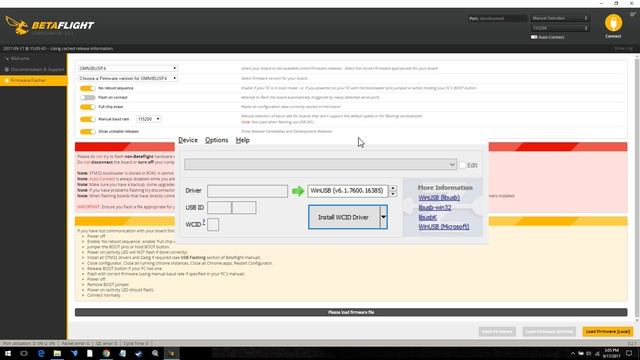Open File Explorer from the taskbar
The image size is (640, 360).
57,353
